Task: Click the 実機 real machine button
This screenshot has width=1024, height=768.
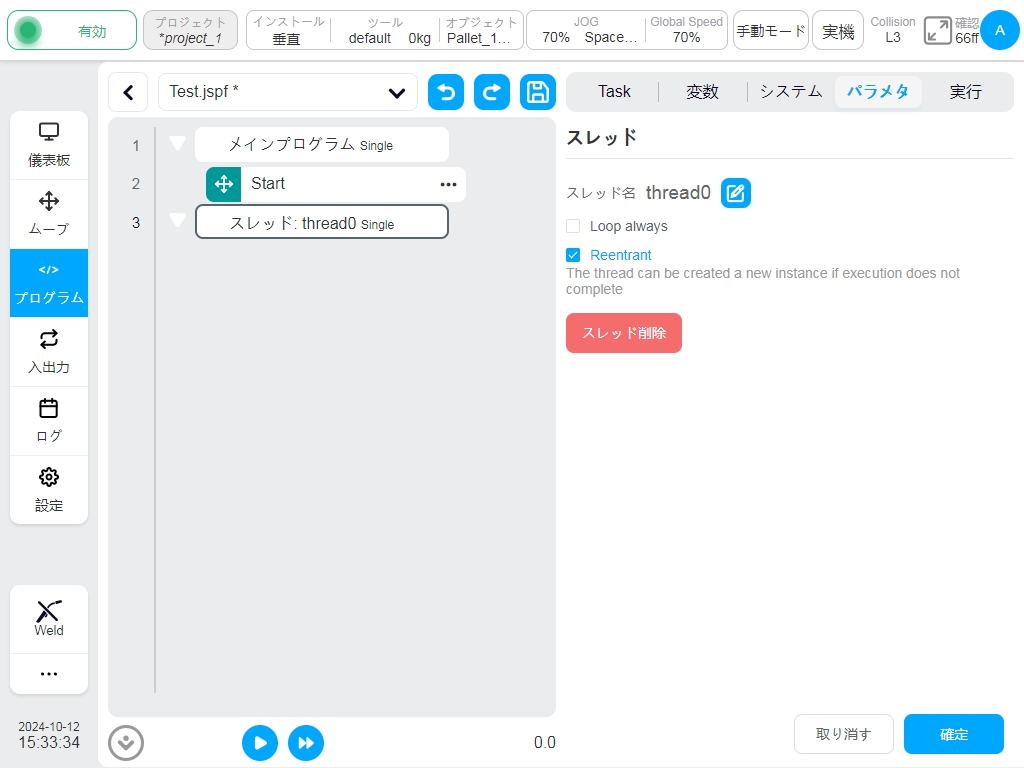Action: pyautogui.click(x=838, y=30)
